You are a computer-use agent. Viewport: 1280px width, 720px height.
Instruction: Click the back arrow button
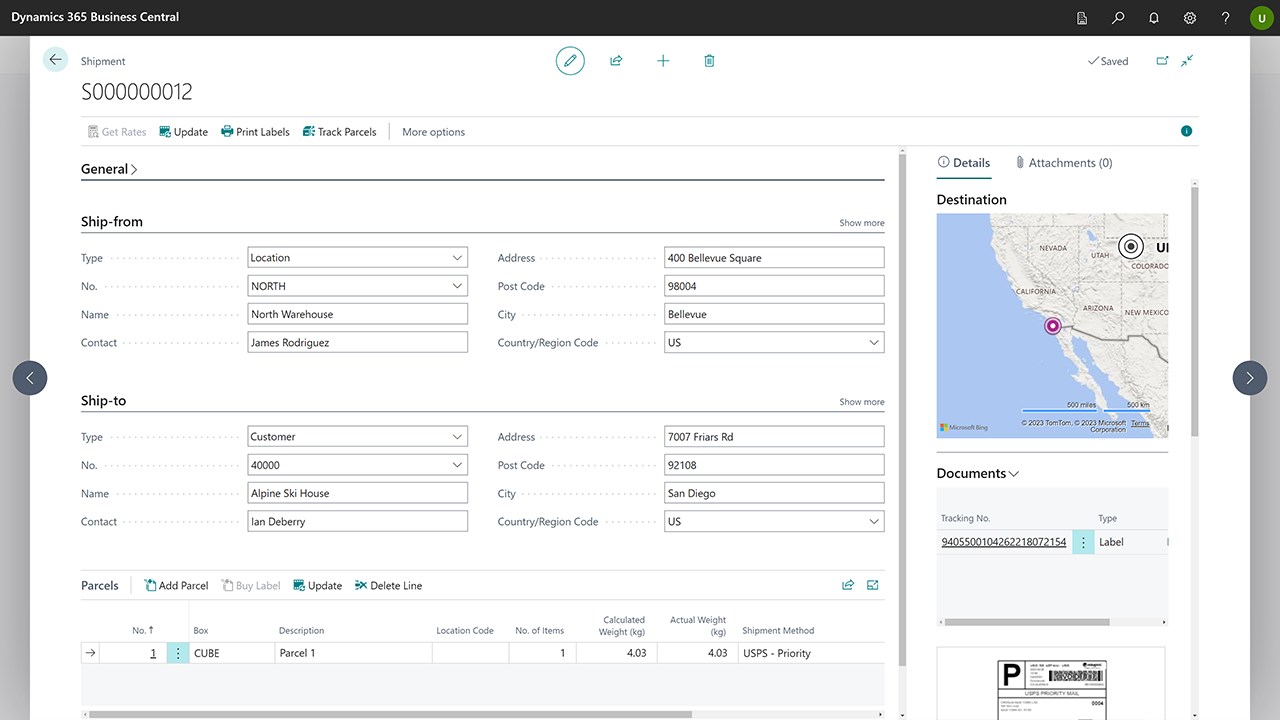pos(55,60)
